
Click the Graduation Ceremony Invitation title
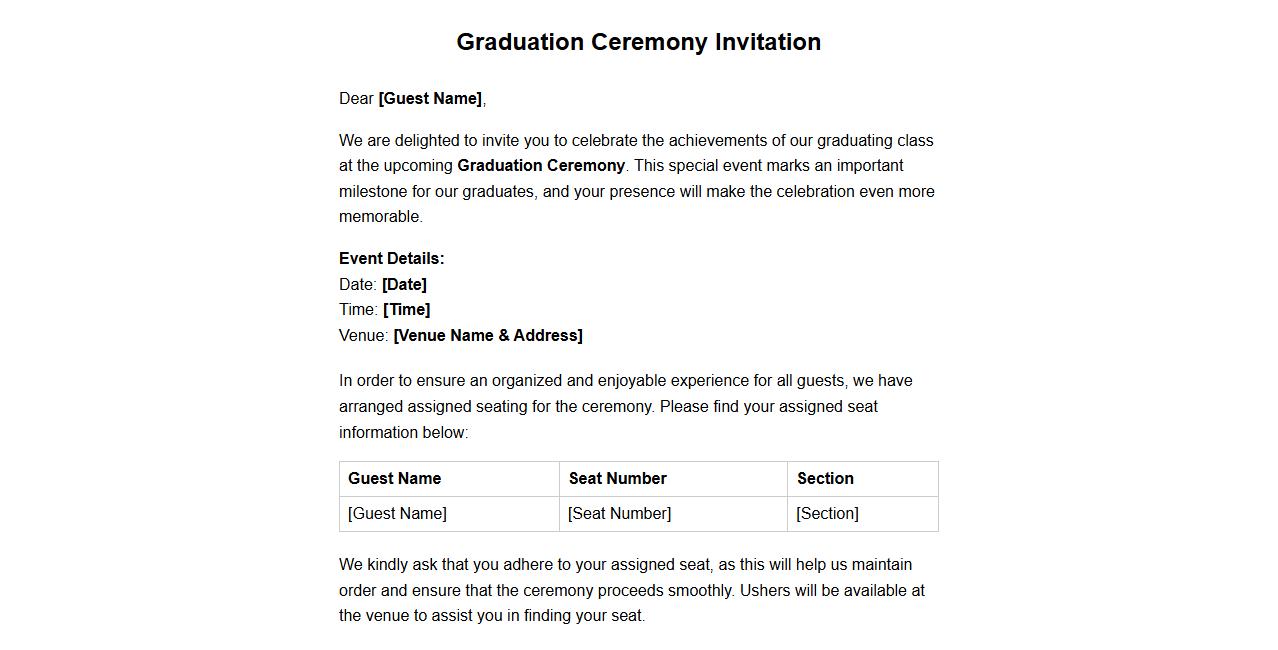coord(638,42)
